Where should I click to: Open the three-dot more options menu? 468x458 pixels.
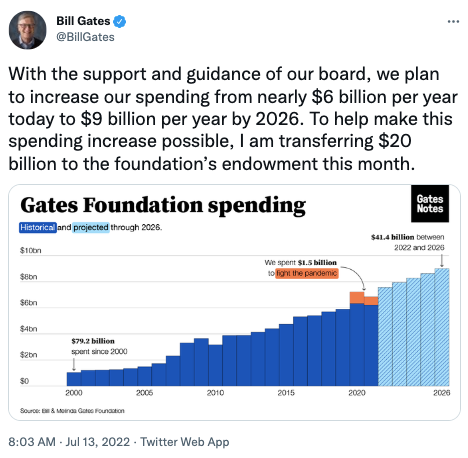[x=453, y=21]
